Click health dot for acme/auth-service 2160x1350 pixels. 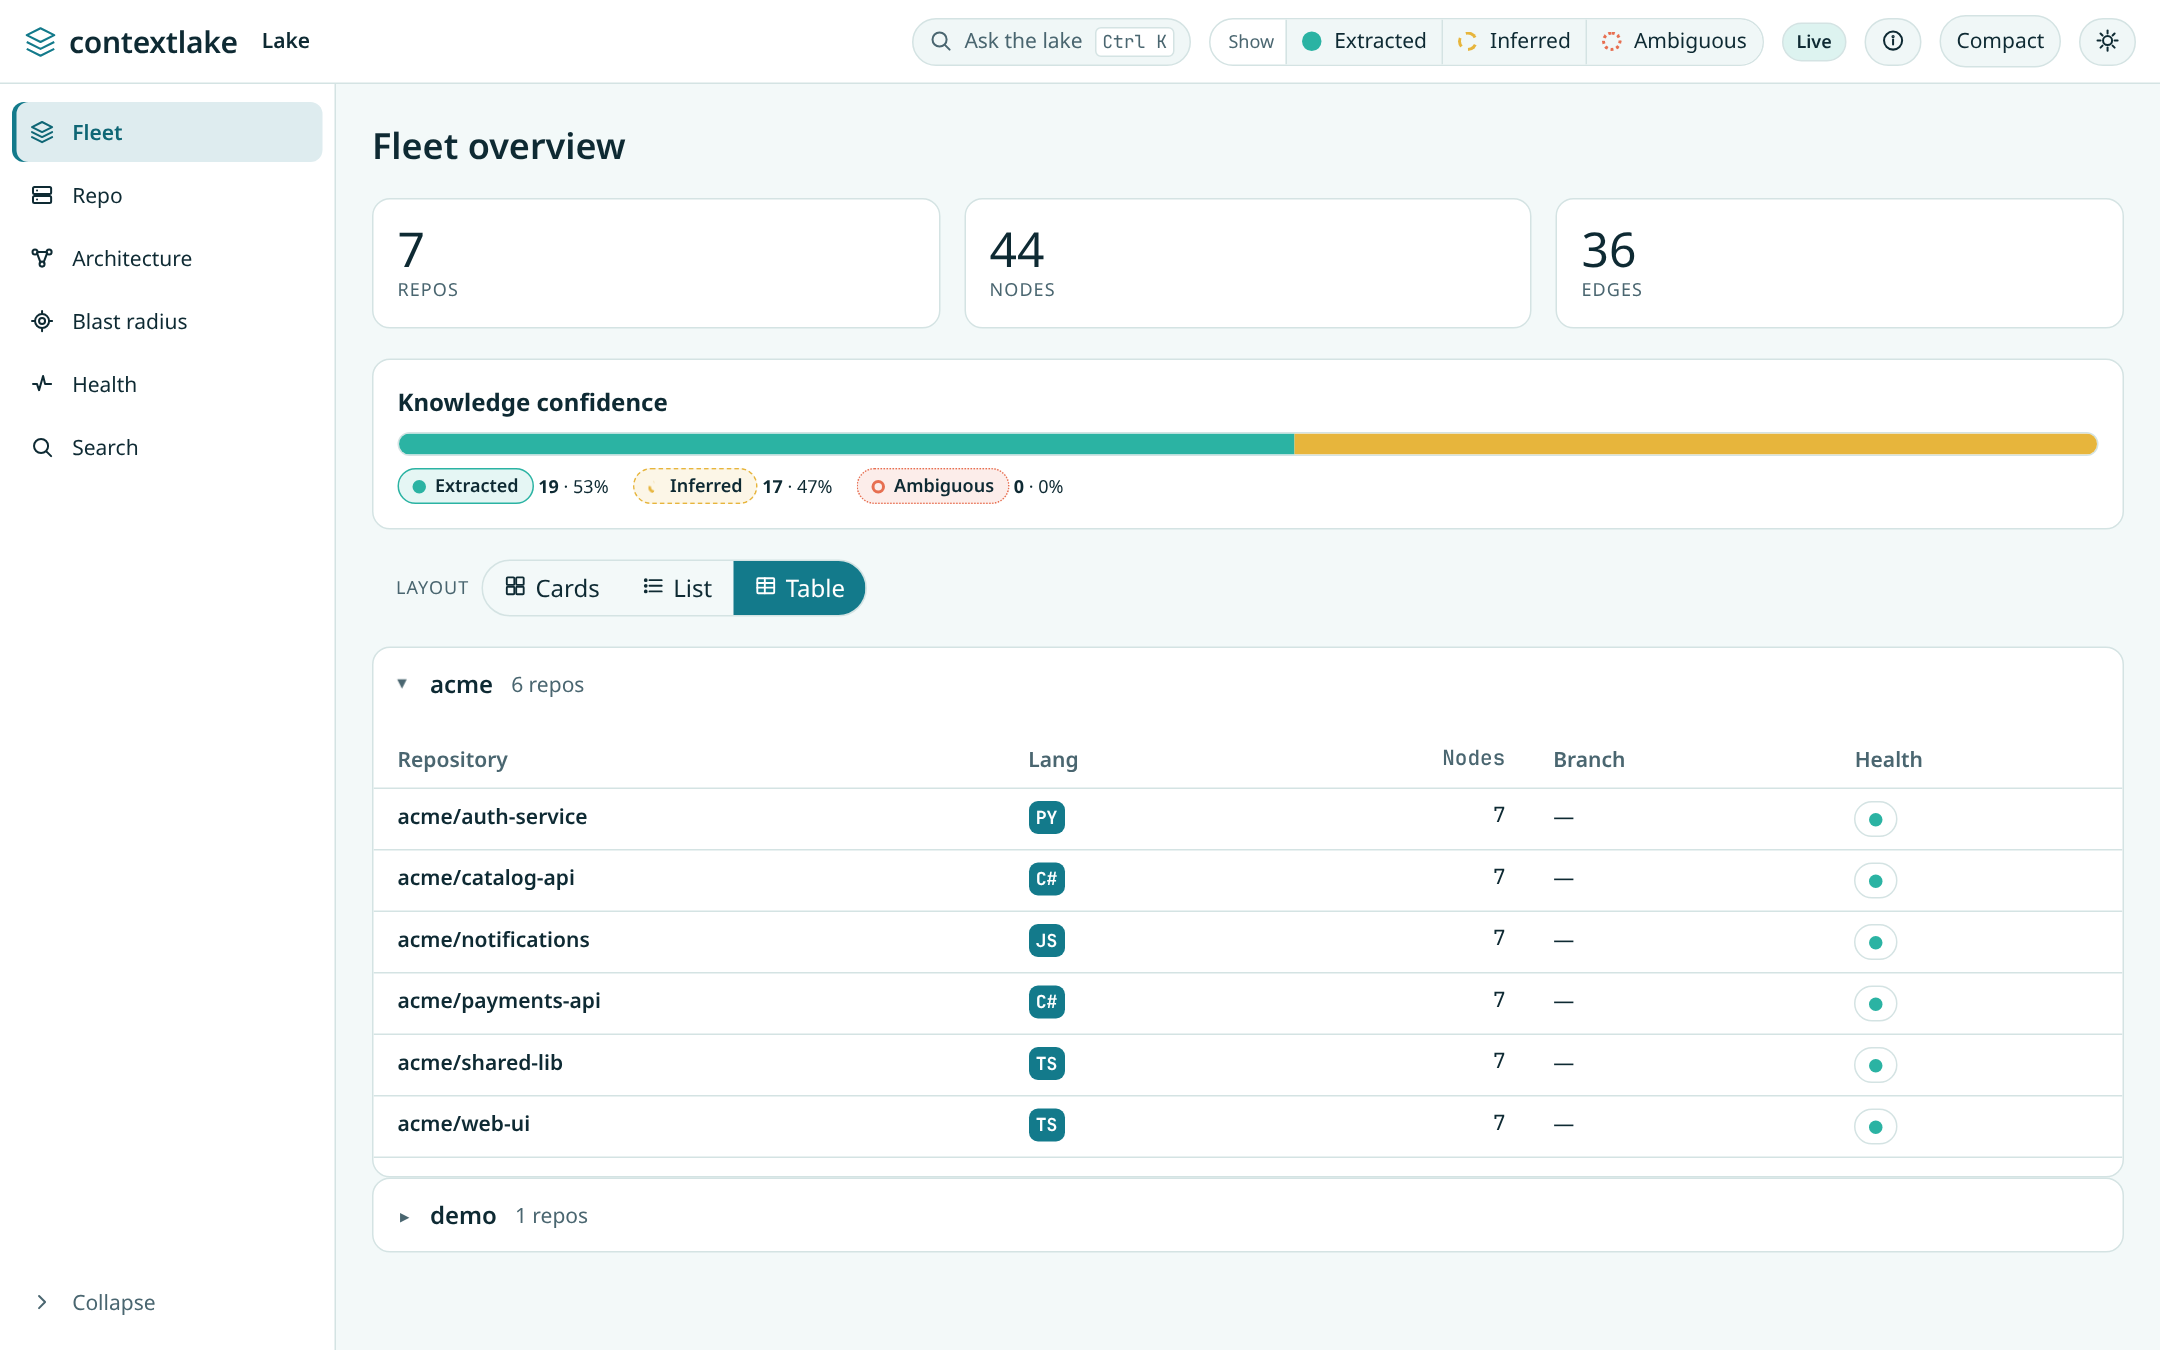tap(1875, 819)
